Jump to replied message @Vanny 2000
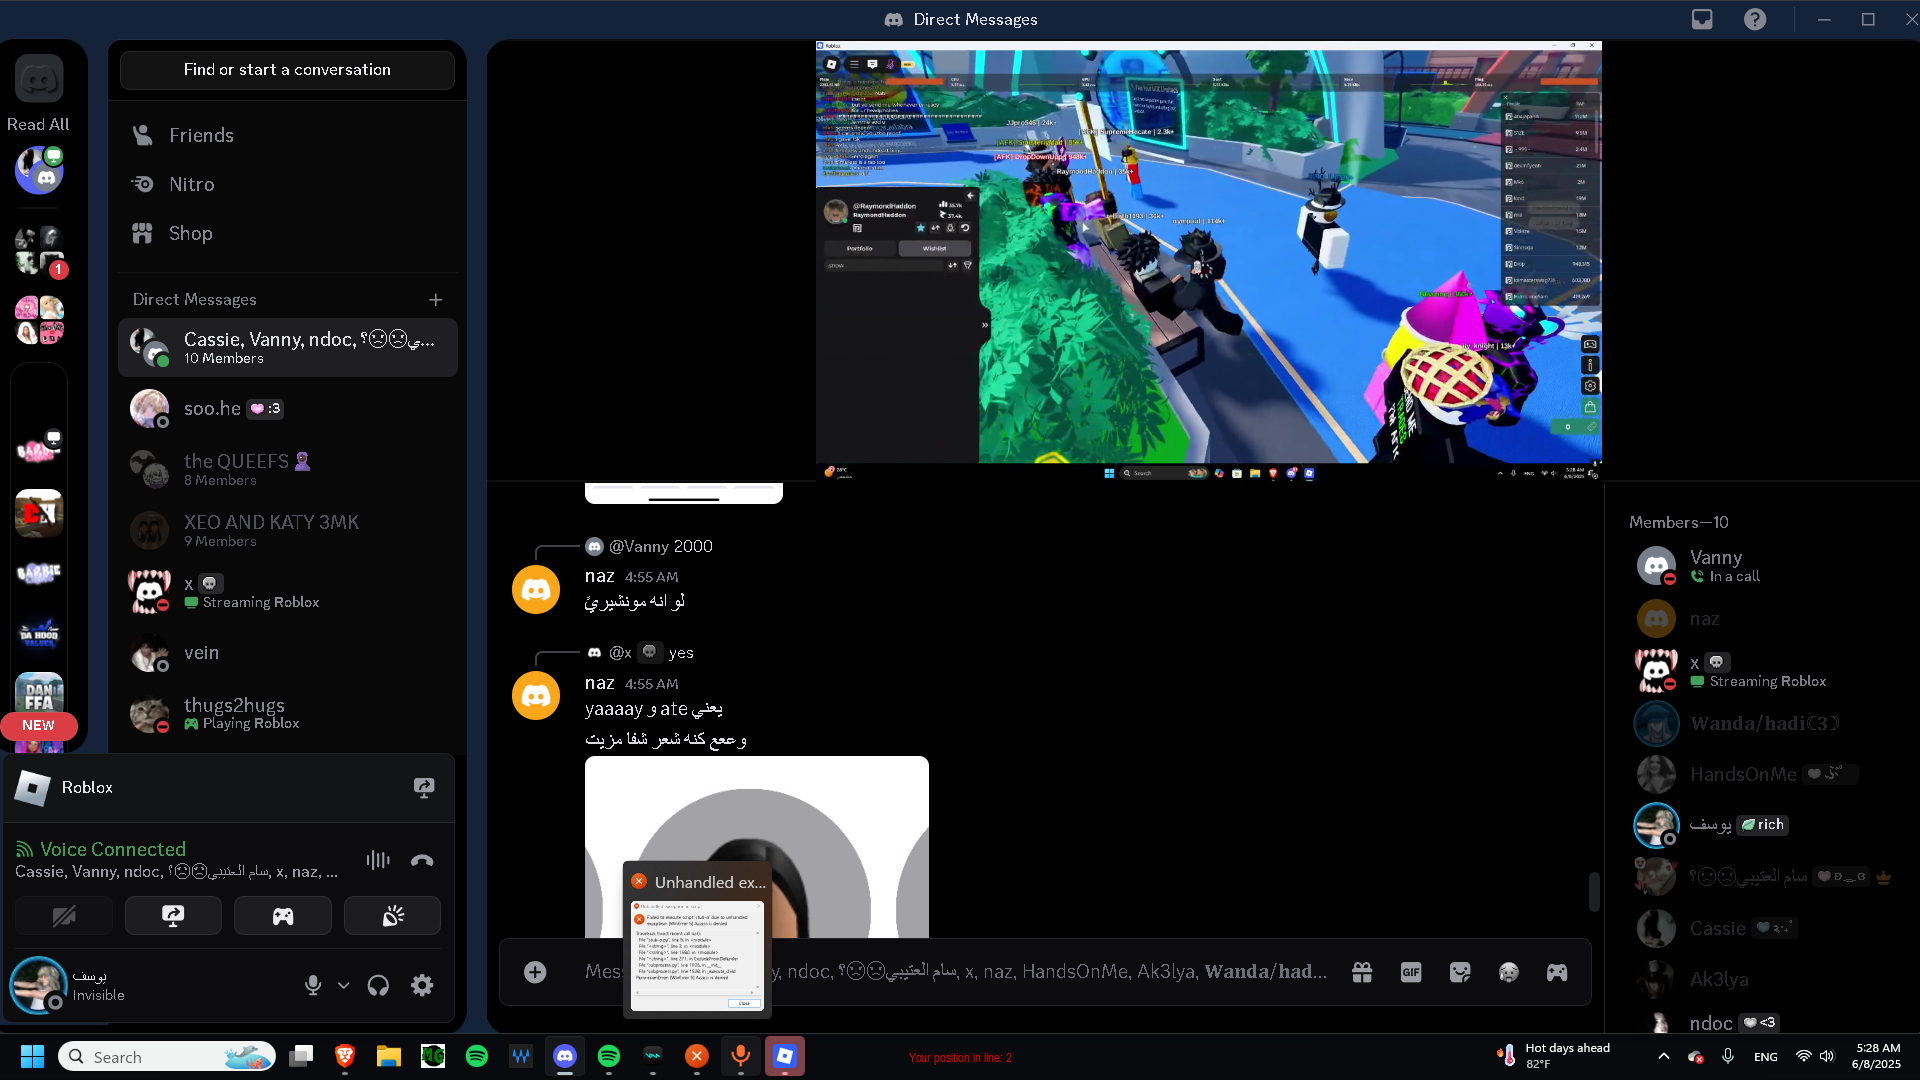1920x1080 pixels. coord(660,547)
